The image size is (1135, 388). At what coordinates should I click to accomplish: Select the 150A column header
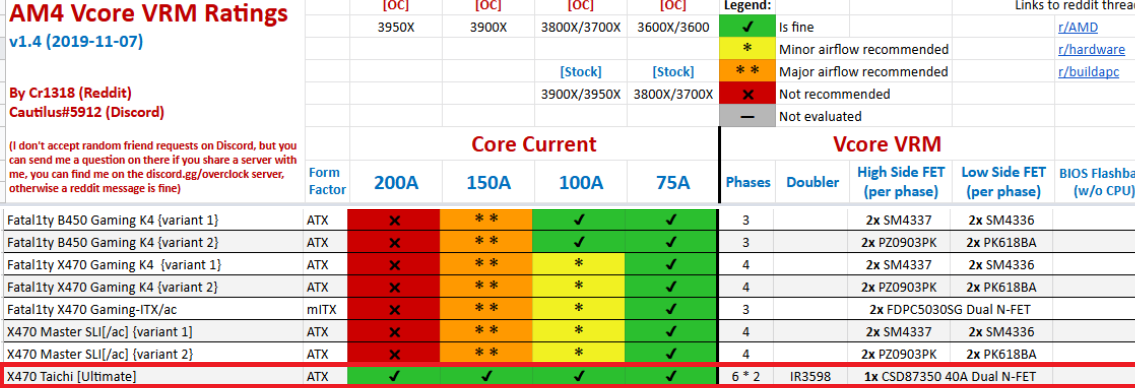pyautogui.click(x=488, y=182)
